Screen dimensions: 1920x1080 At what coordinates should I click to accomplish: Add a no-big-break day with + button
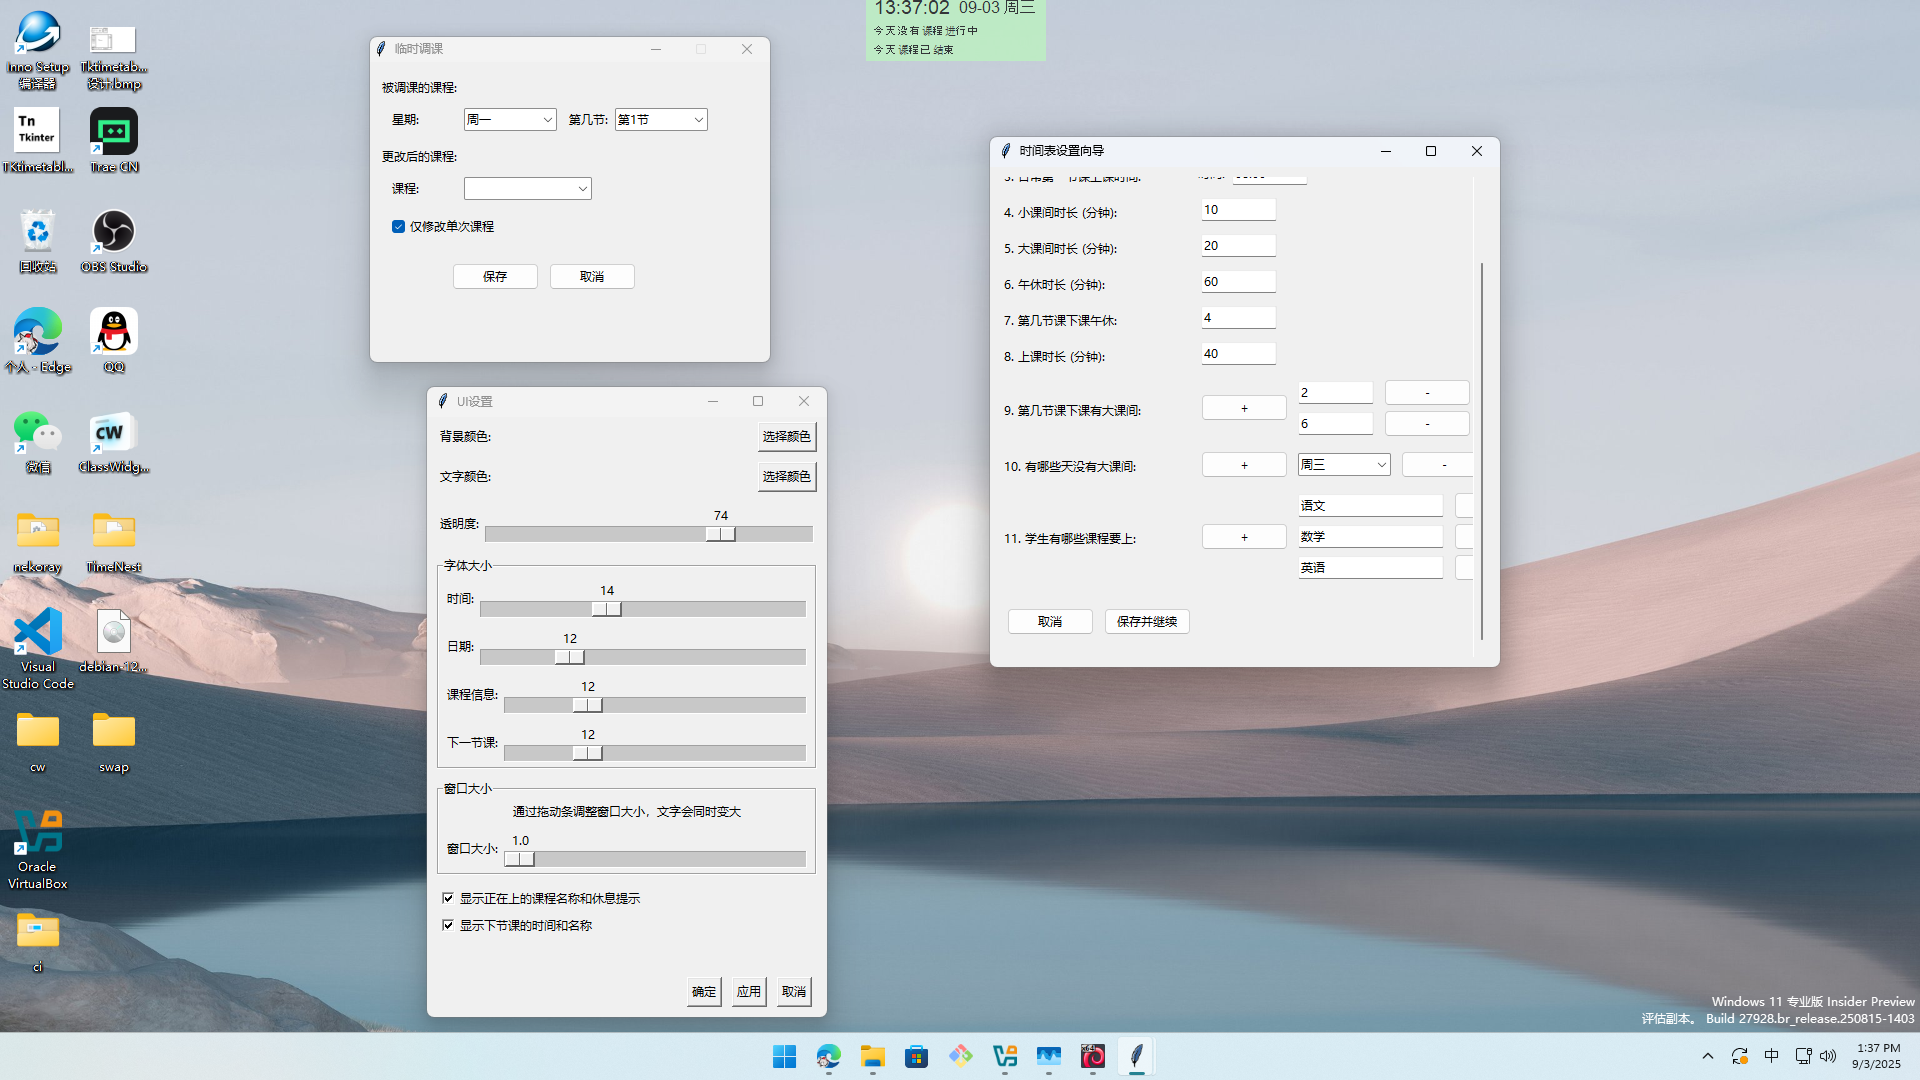pyautogui.click(x=1244, y=465)
